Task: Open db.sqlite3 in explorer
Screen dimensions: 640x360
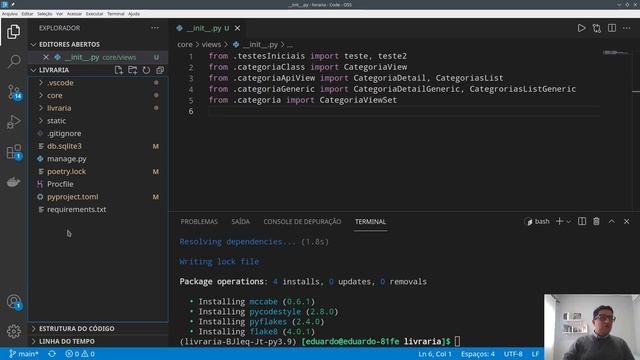Action: (98, 146)
